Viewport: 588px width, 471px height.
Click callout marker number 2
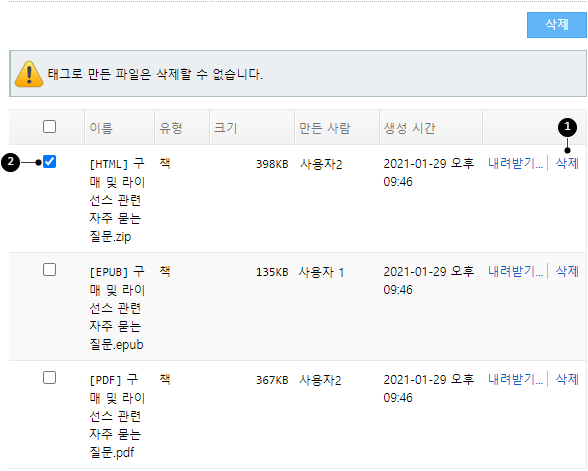tap(10, 162)
